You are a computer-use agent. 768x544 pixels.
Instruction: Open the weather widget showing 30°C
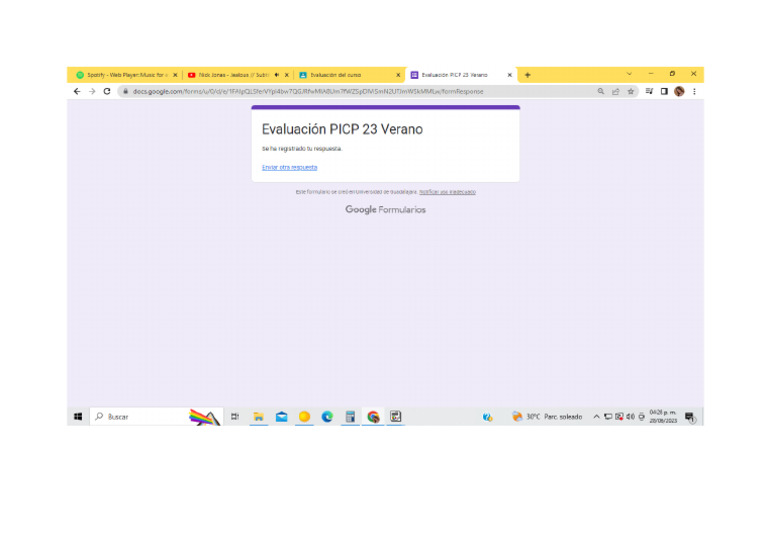pos(547,417)
